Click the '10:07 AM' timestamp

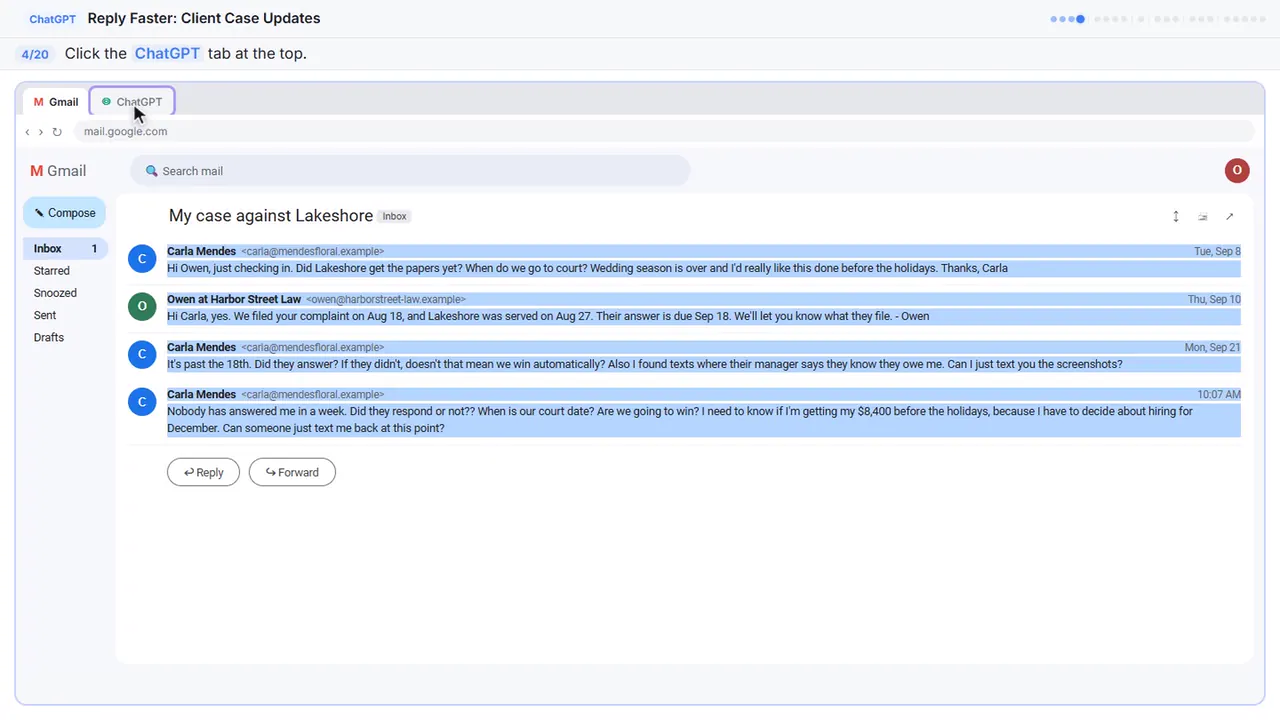click(1219, 395)
